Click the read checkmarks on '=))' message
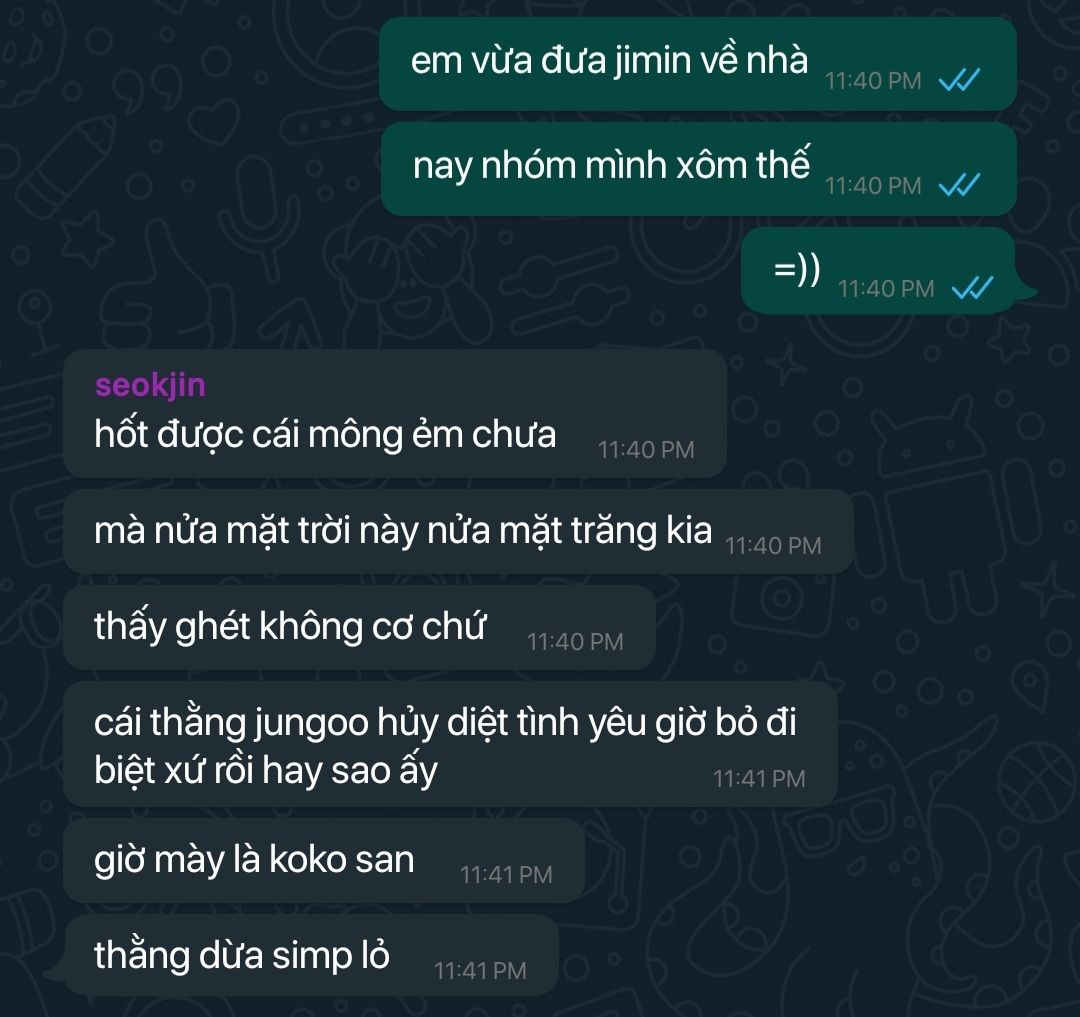The width and height of the screenshot is (1080, 1017). (972, 288)
